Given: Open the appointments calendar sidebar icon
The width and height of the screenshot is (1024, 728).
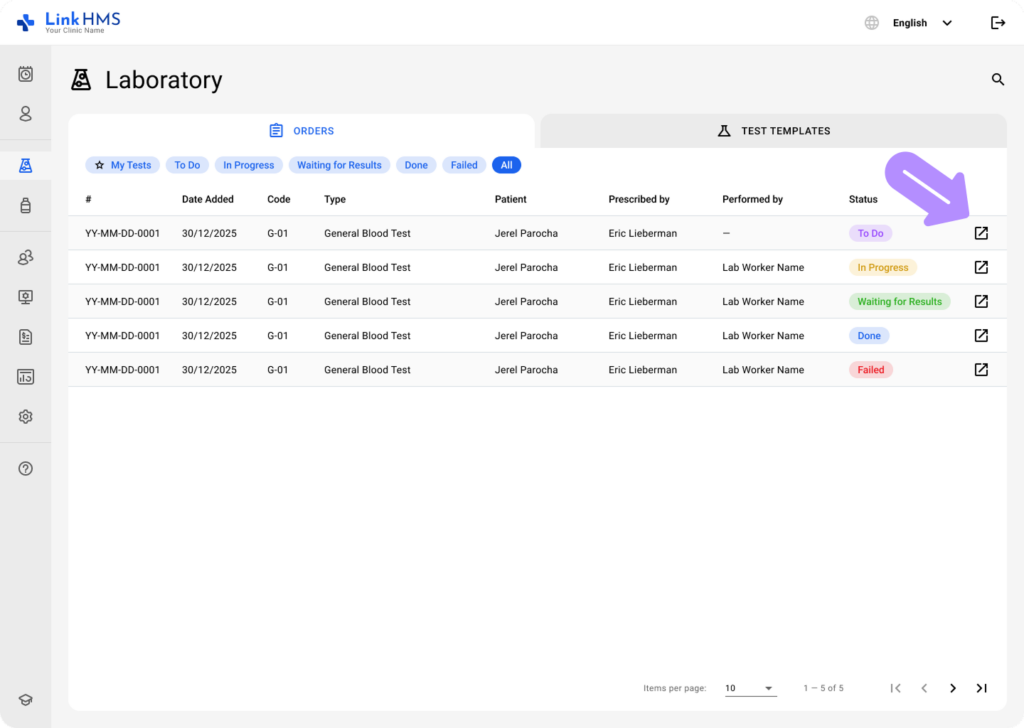Looking at the screenshot, I should 26,74.
